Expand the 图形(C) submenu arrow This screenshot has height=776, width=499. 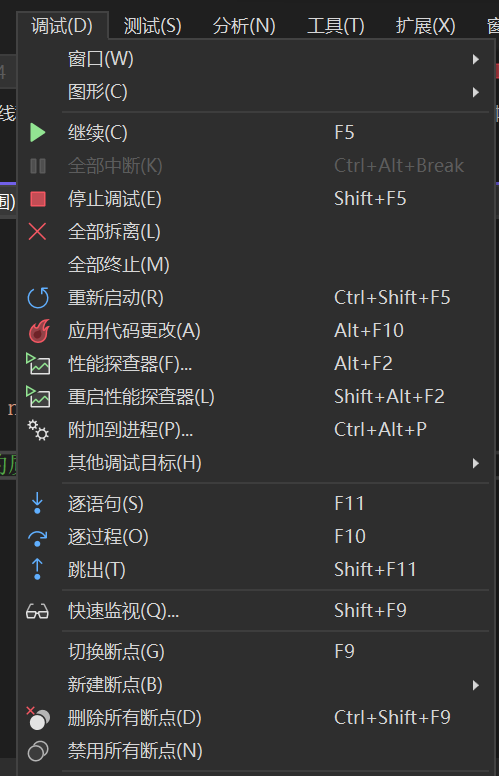[x=475, y=92]
